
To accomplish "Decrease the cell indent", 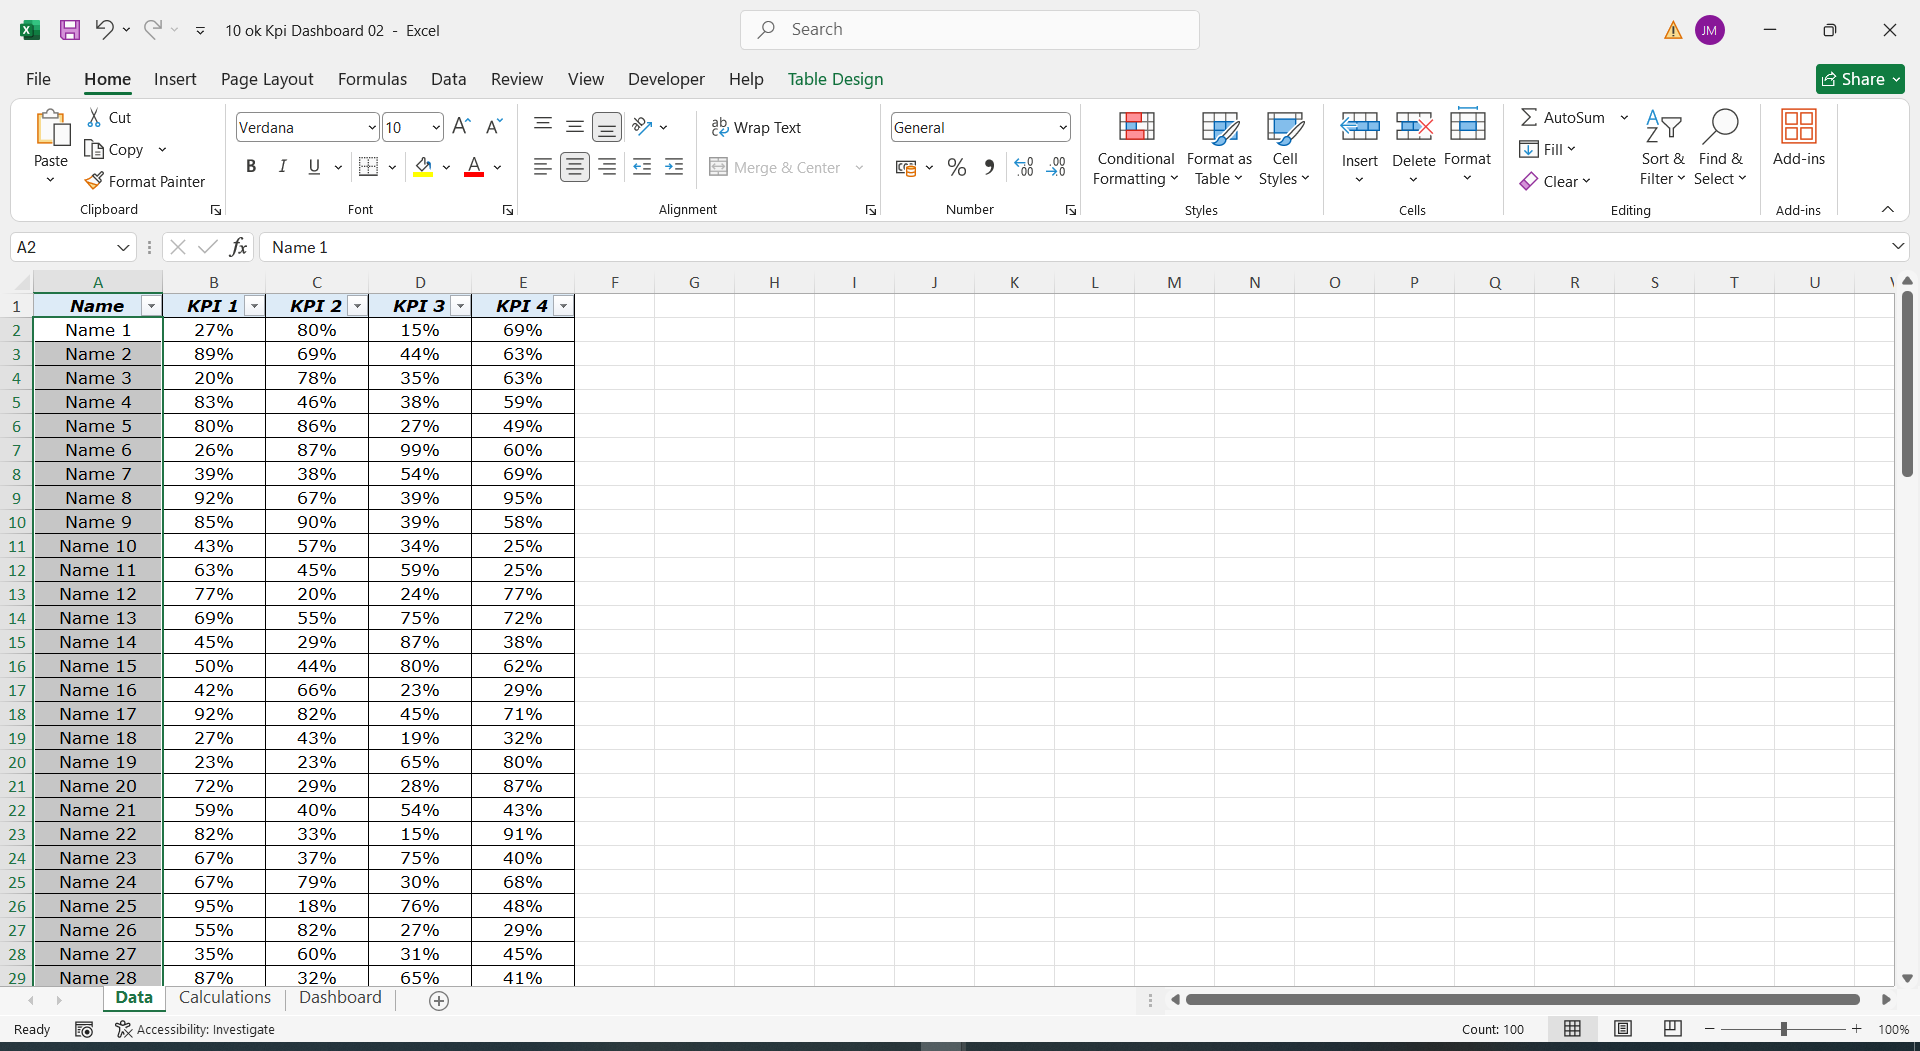I will click(x=642, y=167).
